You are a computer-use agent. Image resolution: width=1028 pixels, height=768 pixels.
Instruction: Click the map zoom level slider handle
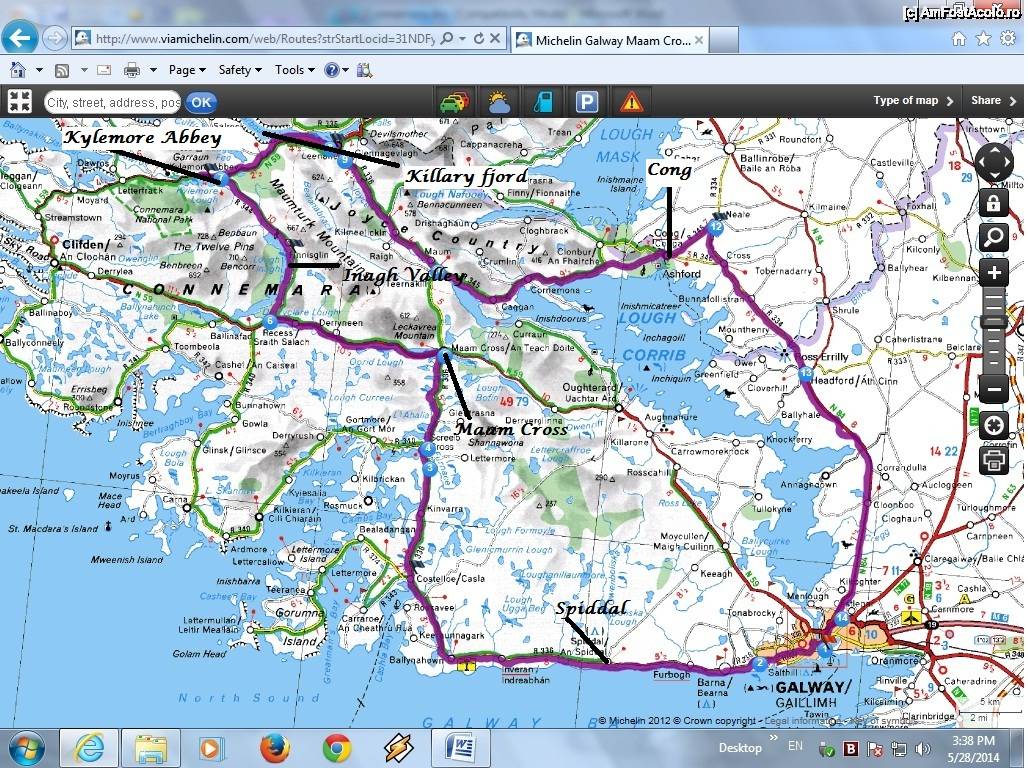click(993, 322)
